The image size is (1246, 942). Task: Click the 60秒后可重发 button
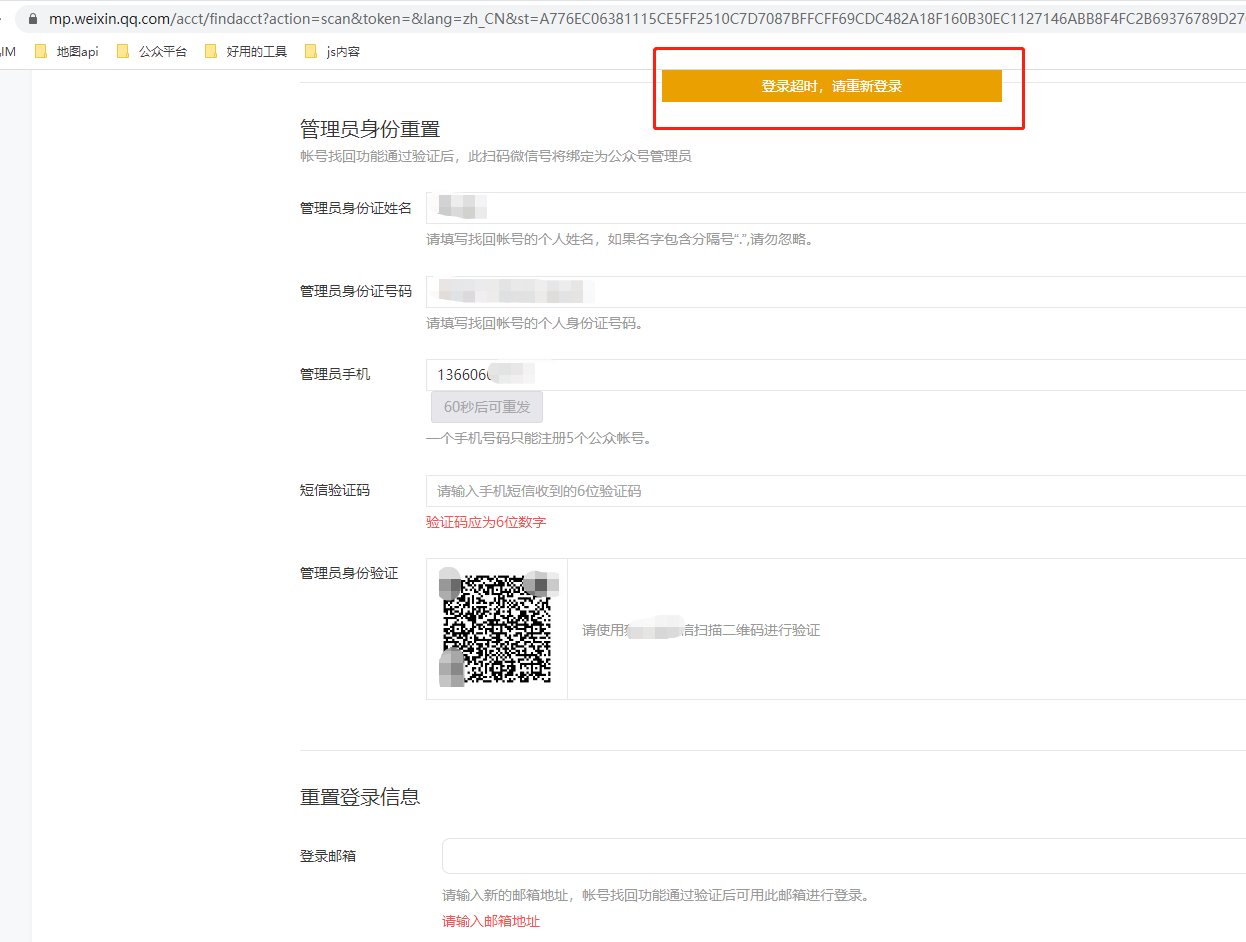487,407
